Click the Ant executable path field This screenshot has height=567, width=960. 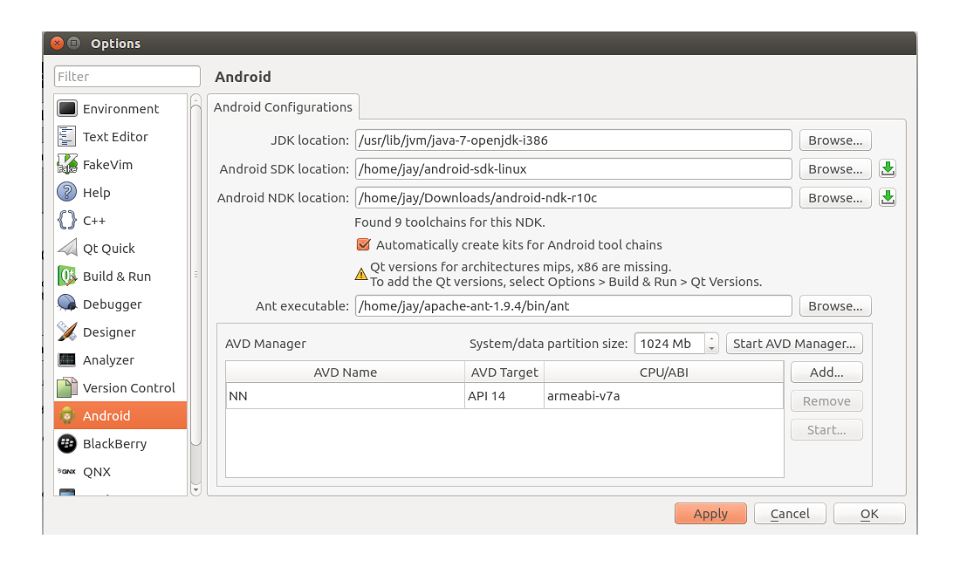[573, 306]
